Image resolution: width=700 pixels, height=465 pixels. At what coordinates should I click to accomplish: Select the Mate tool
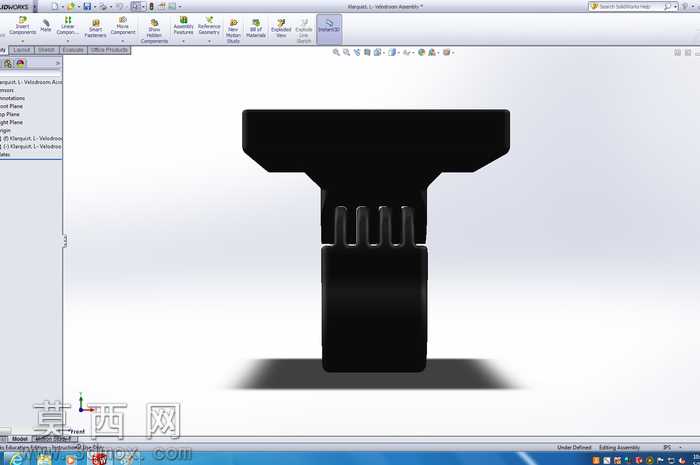point(46,25)
